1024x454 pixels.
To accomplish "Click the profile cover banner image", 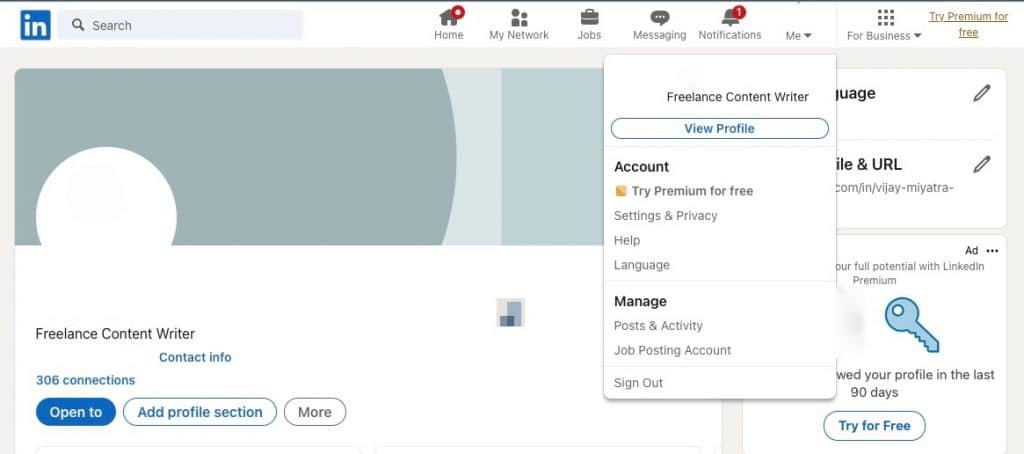I will click(x=310, y=157).
